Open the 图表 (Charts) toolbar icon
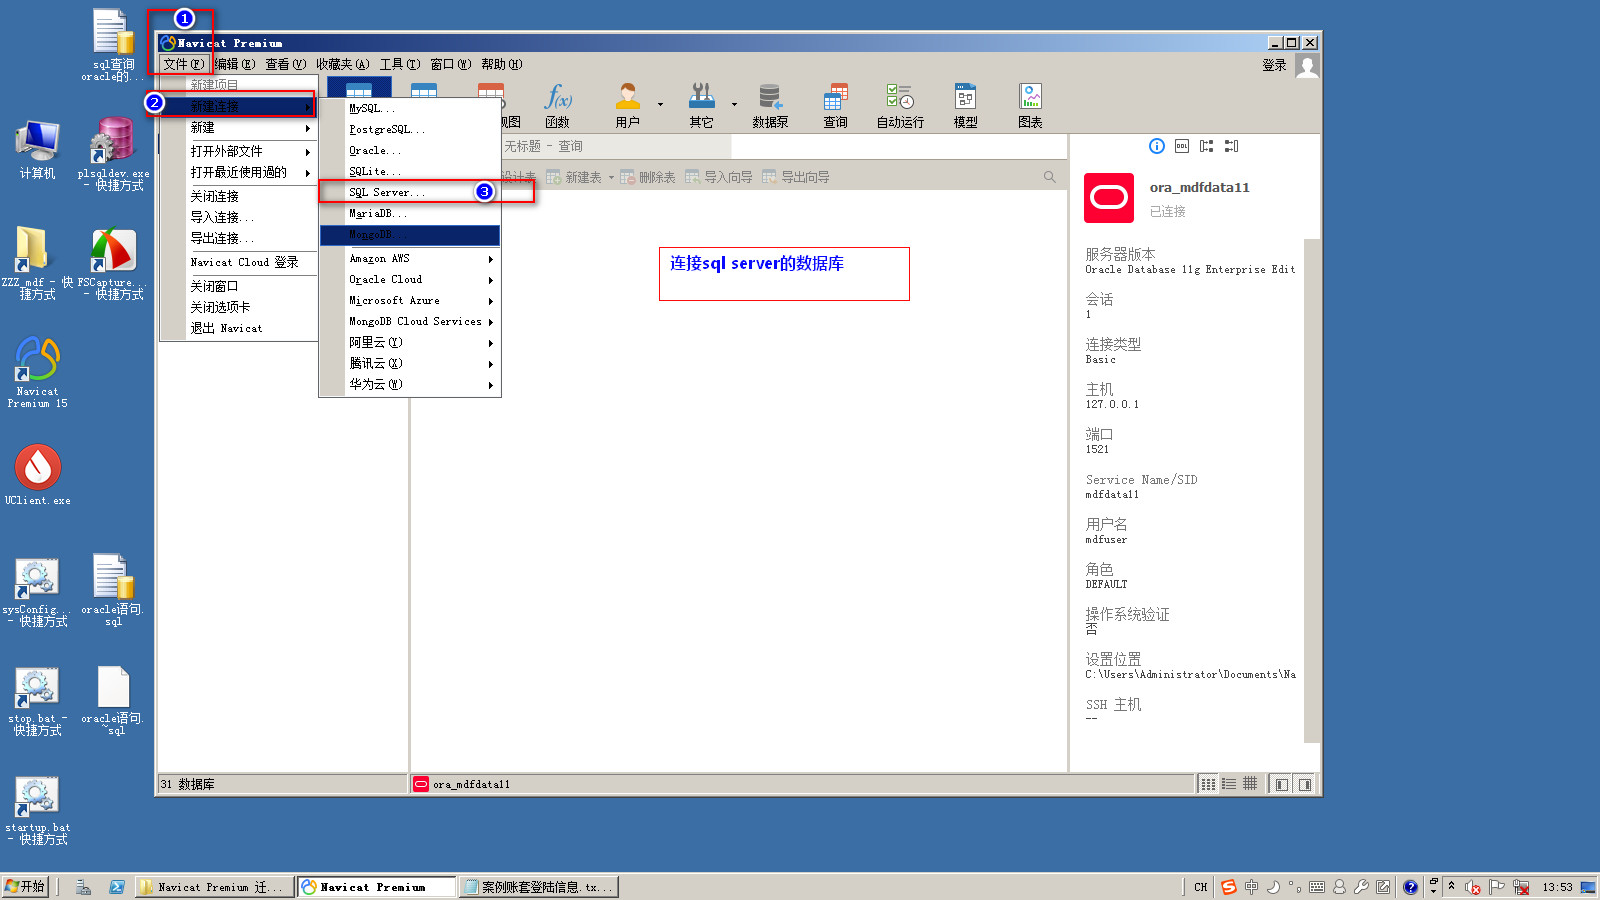 point(1030,105)
